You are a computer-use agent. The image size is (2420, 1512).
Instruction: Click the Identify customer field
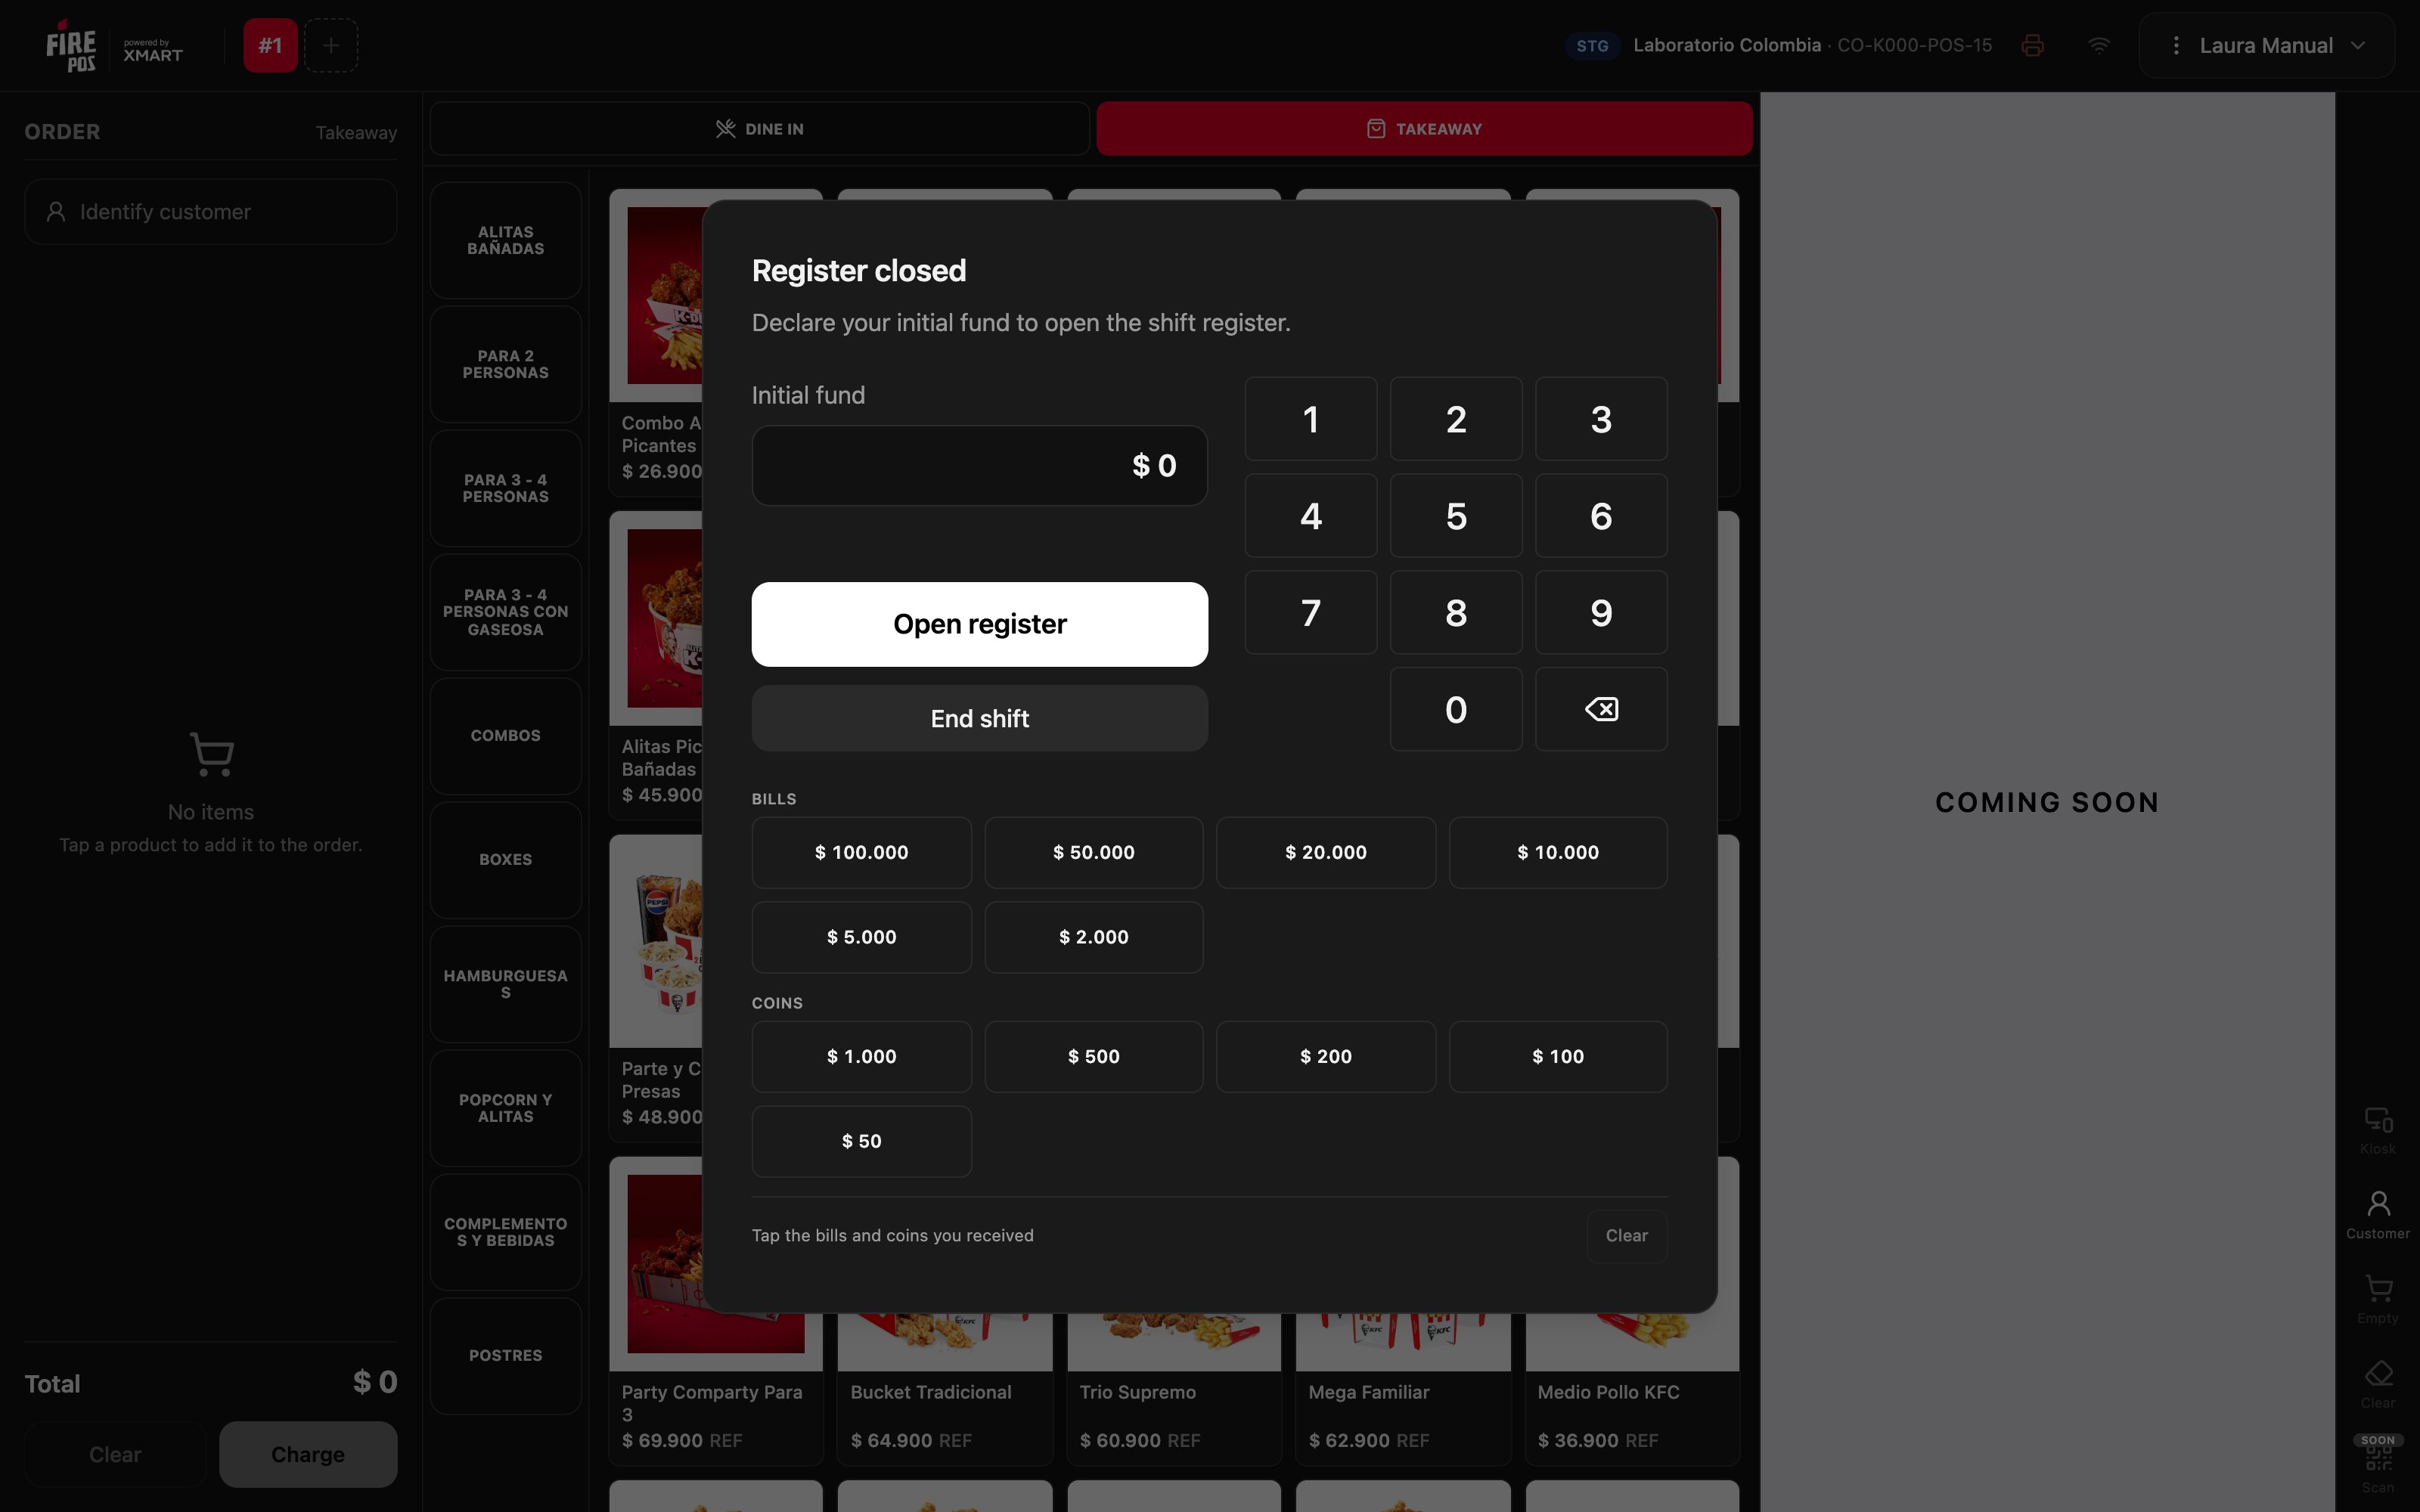211,212
